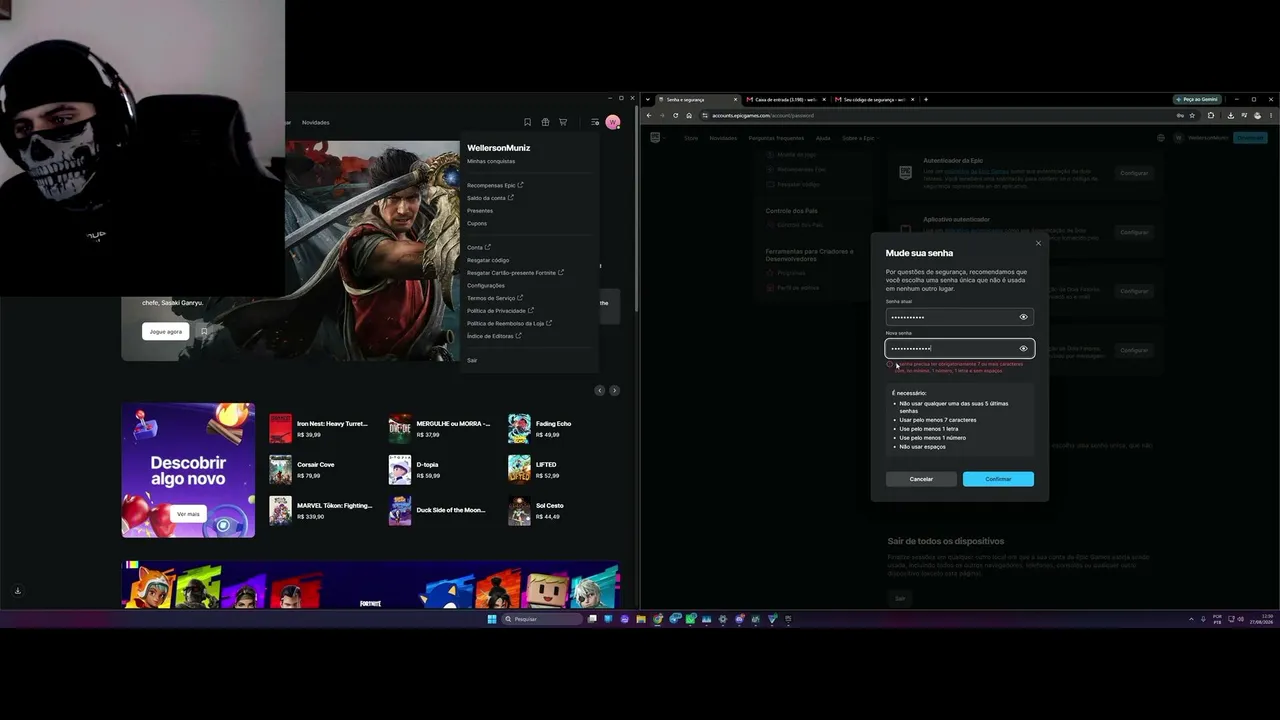The image size is (1280, 720).
Task: Click the pink profile avatar in Epic launcher
Action: coord(613,122)
